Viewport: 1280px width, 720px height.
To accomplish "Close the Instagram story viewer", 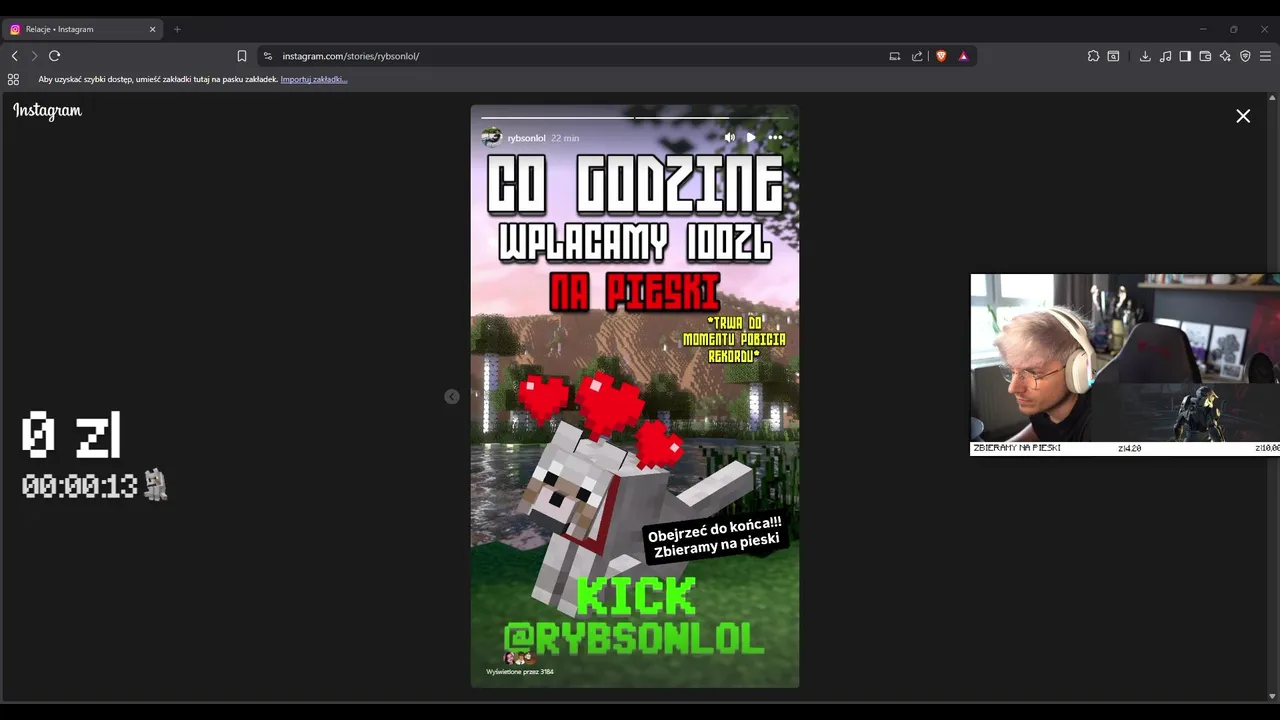I will point(1243,116).
